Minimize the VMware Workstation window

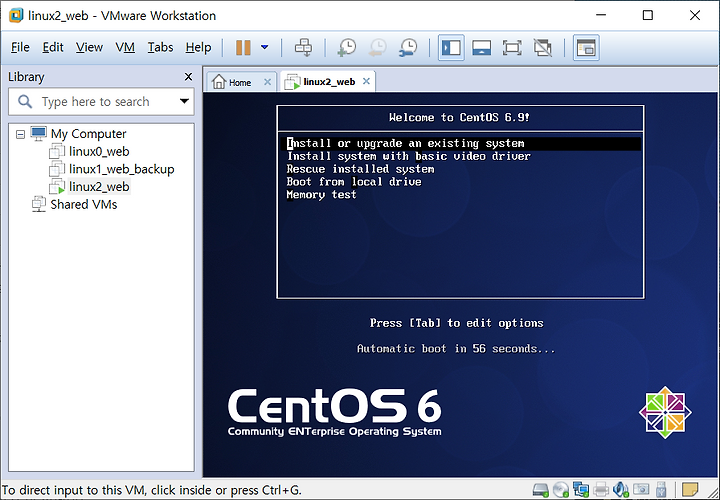(x=601, y=15)
